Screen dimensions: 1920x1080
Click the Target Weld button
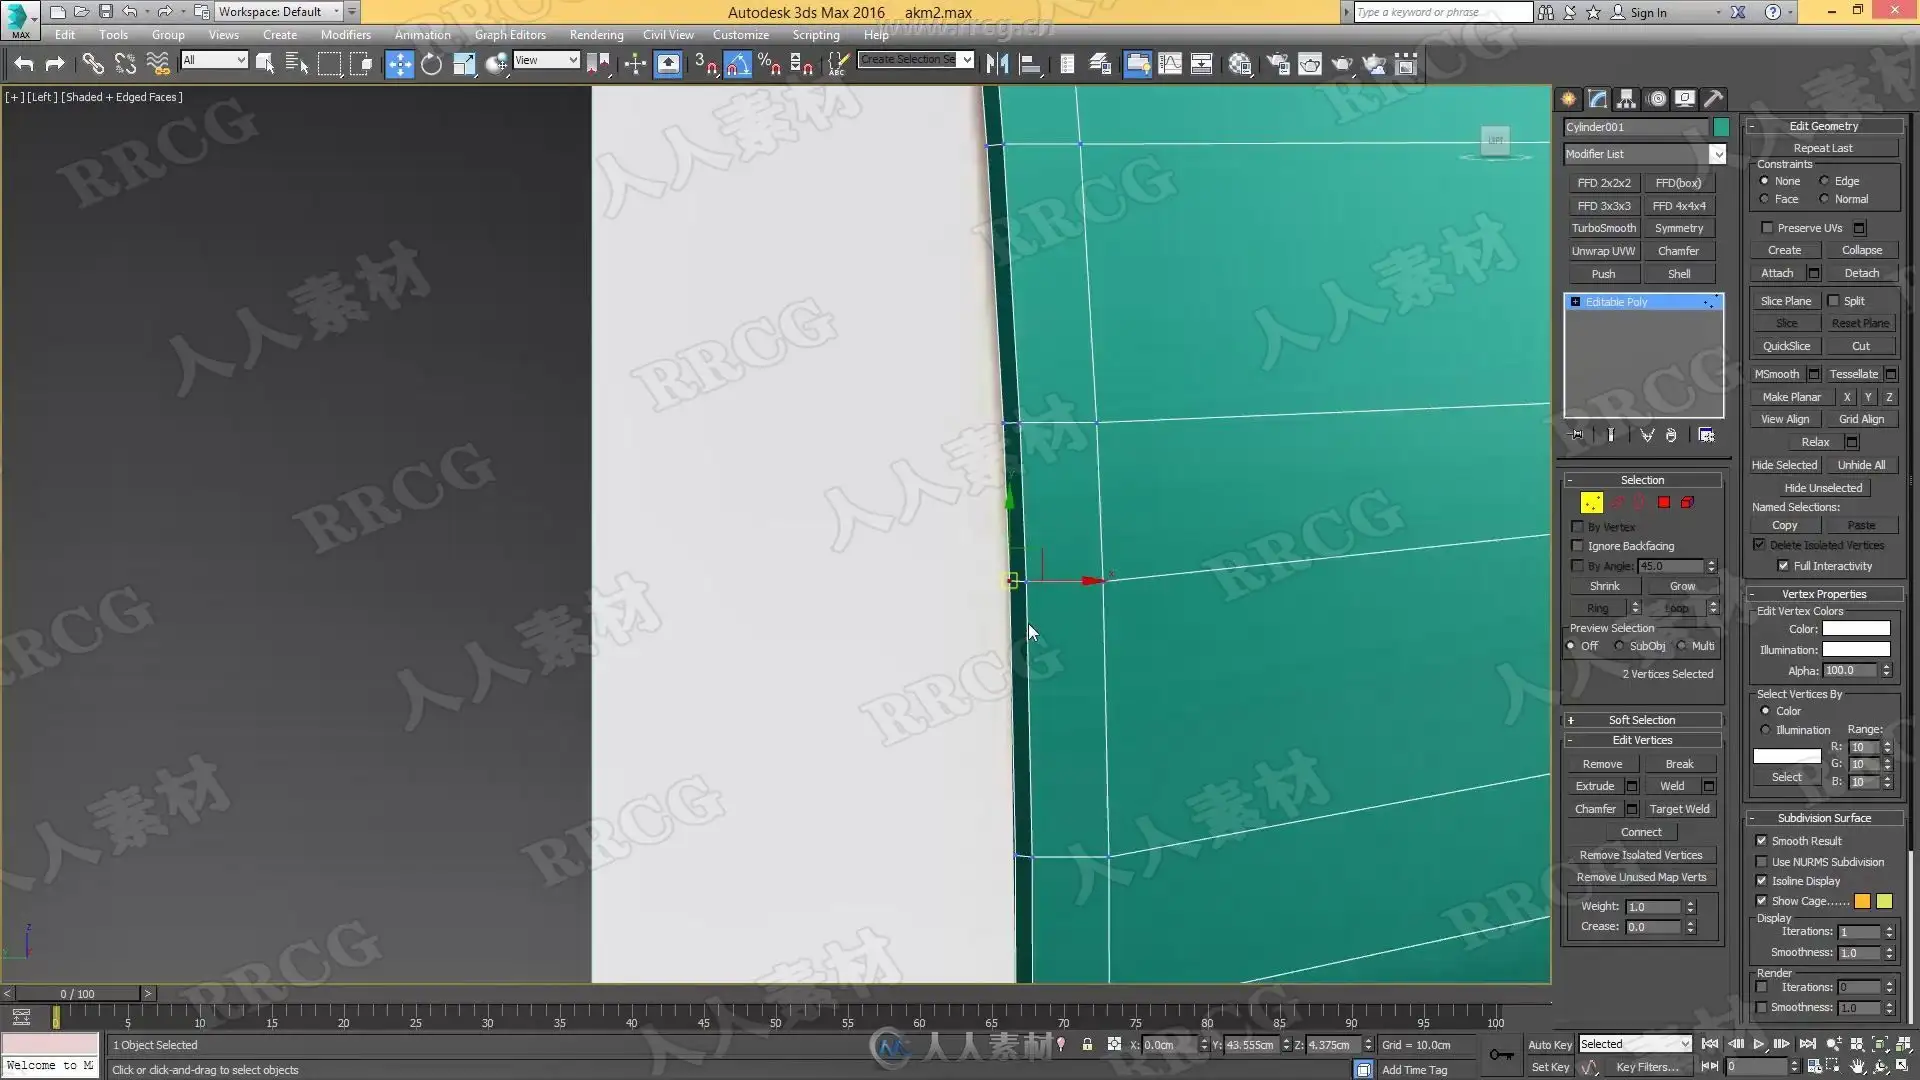(x=1679, y=809)
